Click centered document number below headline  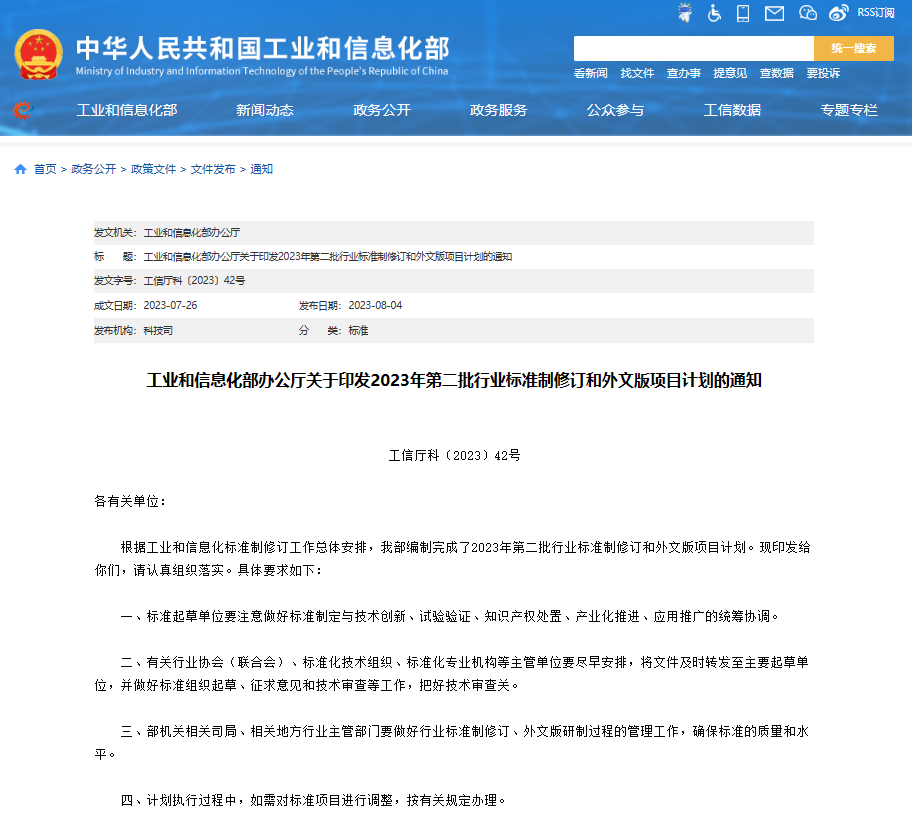pos(454,455)
